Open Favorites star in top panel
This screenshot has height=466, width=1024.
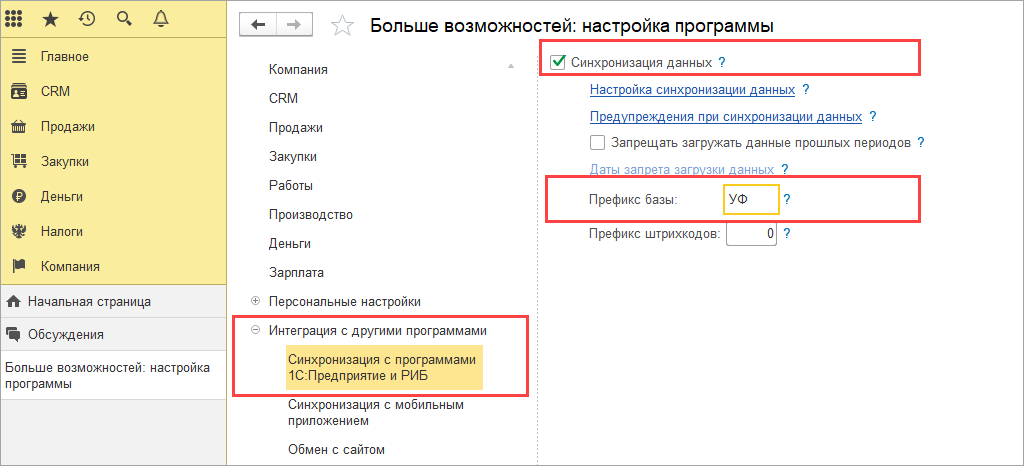[x=51, y=19]
